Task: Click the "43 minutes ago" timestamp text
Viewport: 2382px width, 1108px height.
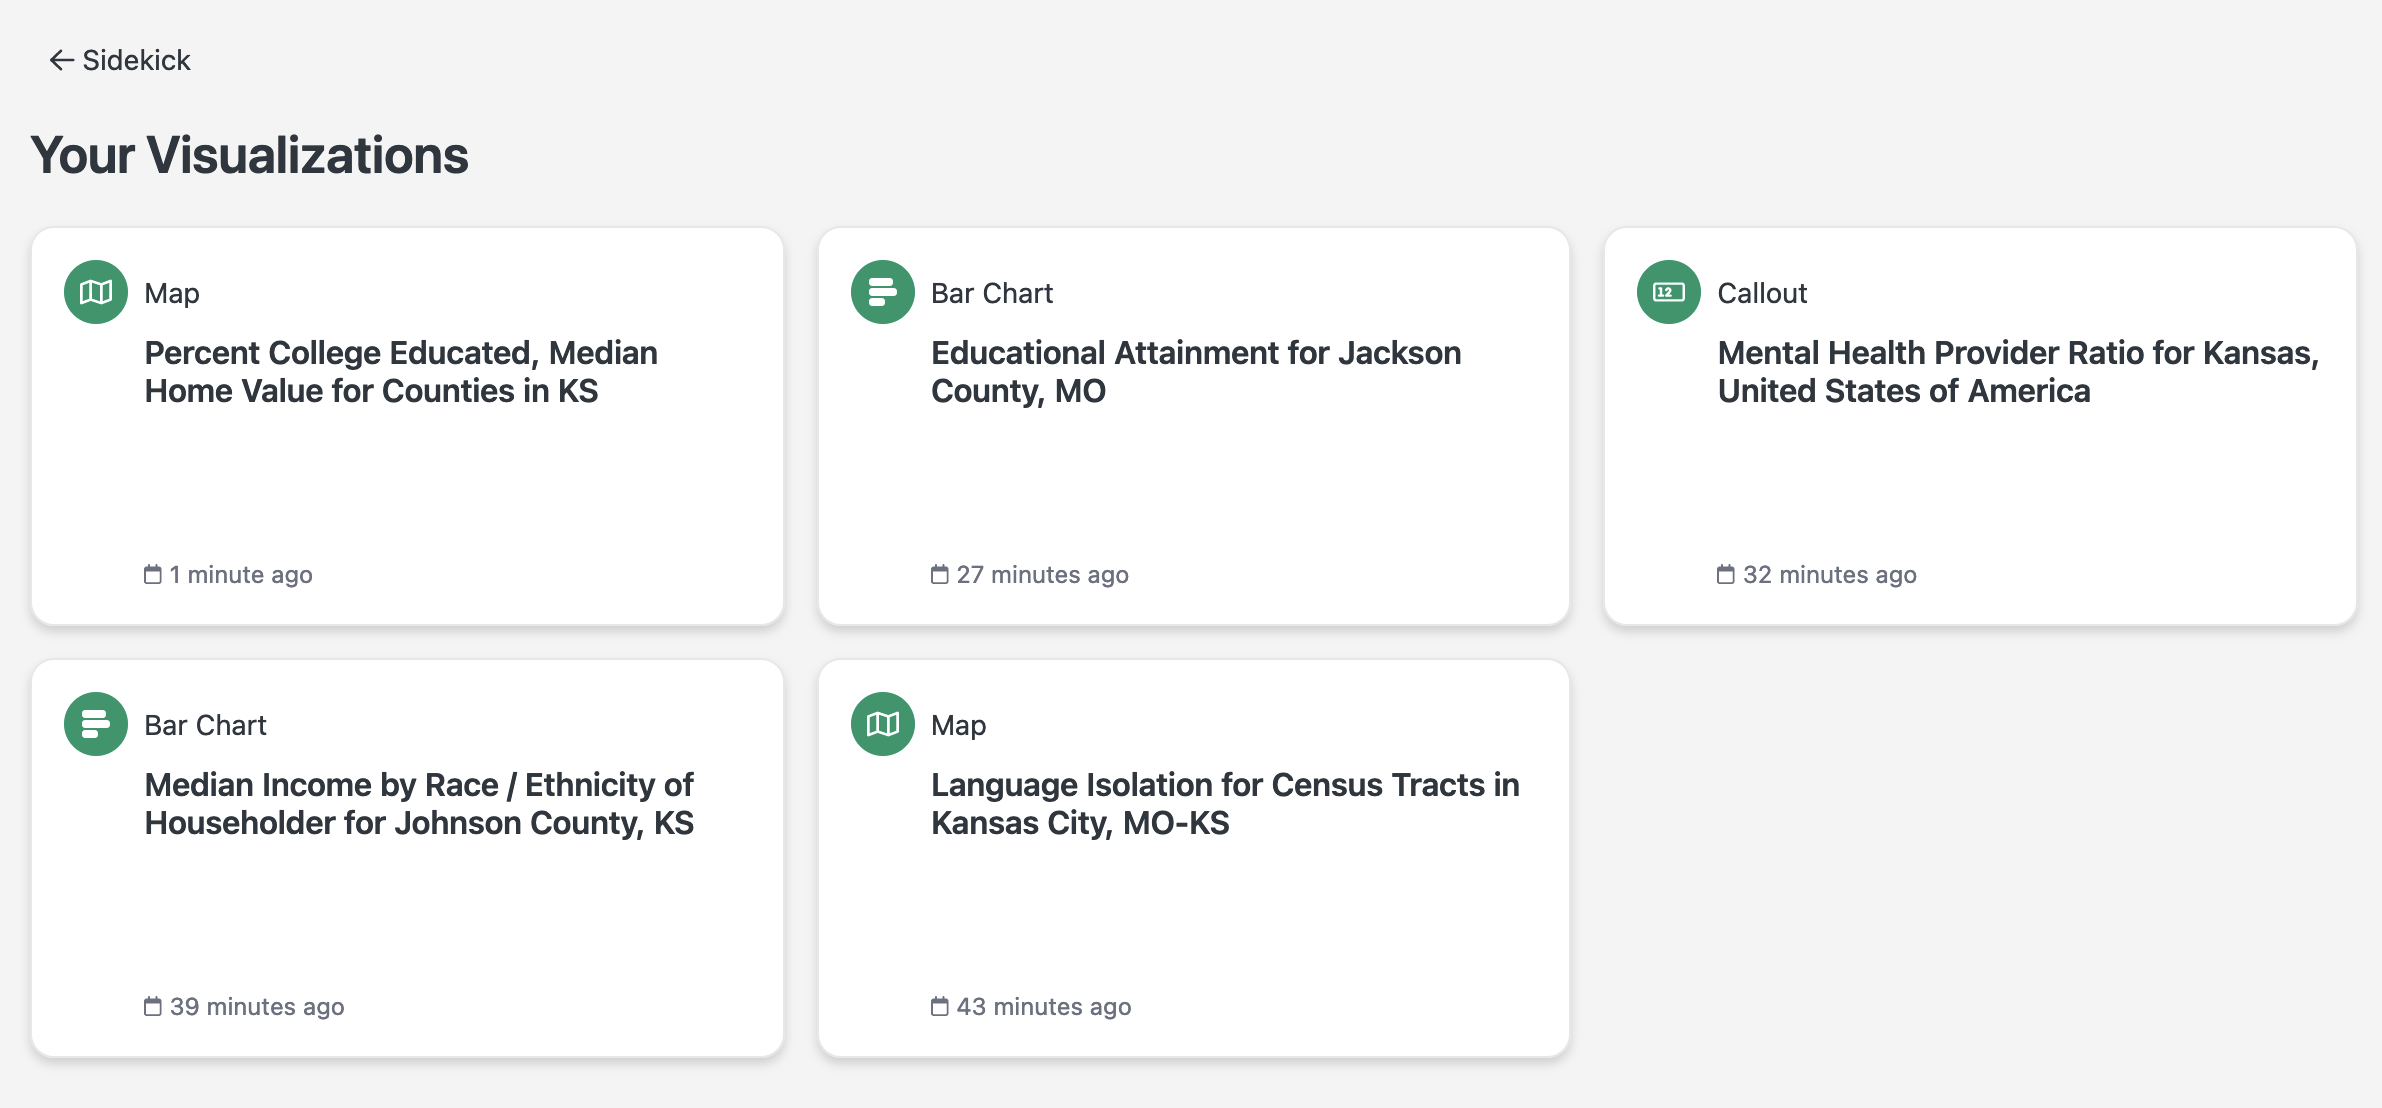Action: [1043, 1007]
